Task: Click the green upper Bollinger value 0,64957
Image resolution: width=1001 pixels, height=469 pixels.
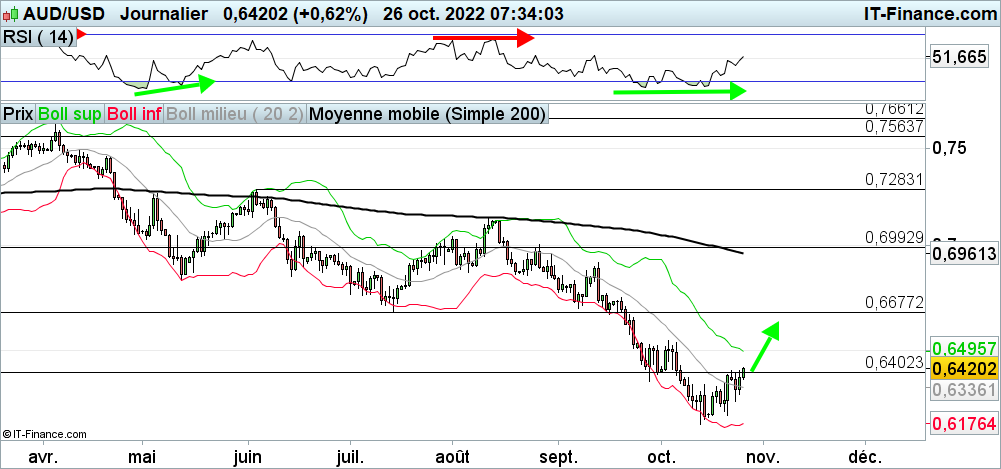Action: [964, 348]
